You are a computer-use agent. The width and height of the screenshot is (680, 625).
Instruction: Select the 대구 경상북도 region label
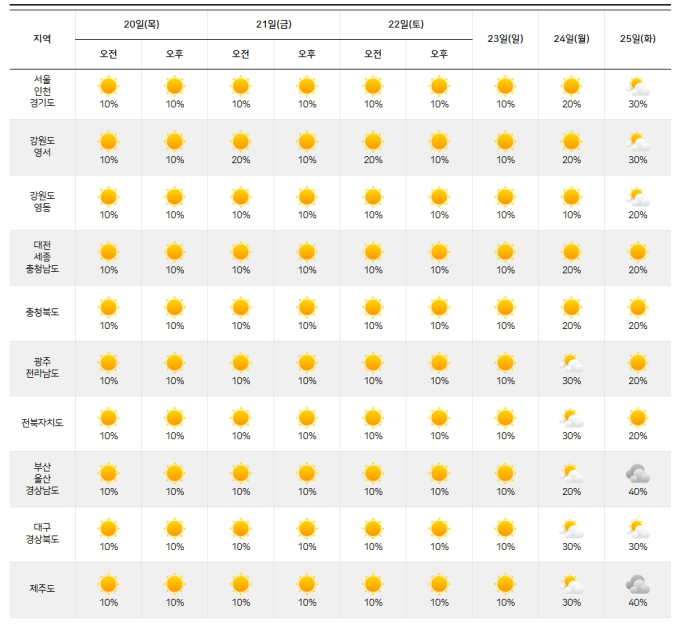click(42, 533)
